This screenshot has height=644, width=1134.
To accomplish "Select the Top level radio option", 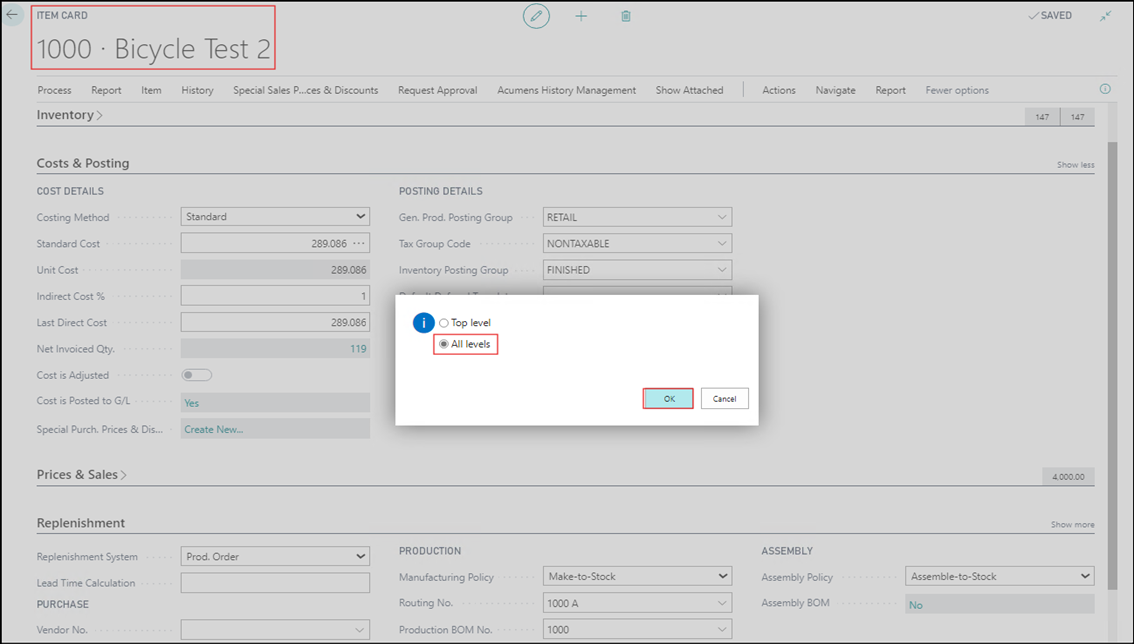I will tap(444, 323).
